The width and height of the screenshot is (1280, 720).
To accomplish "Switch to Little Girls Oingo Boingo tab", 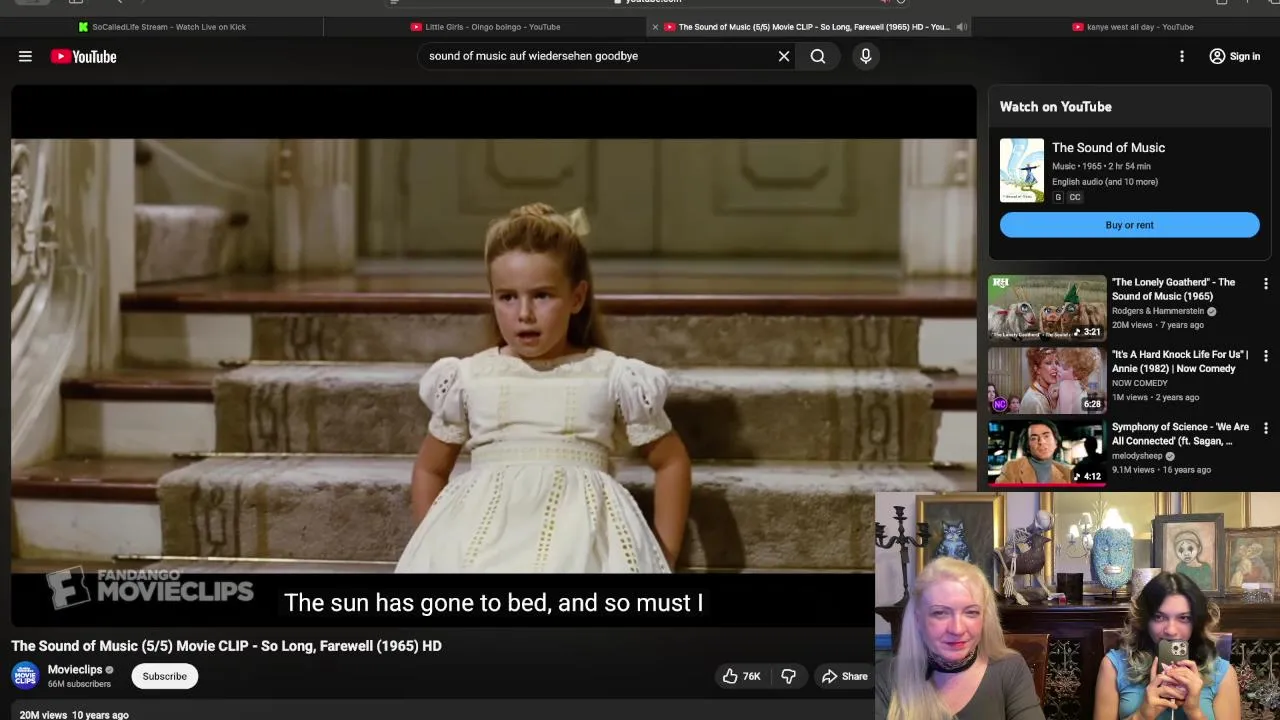I will 486,27.
